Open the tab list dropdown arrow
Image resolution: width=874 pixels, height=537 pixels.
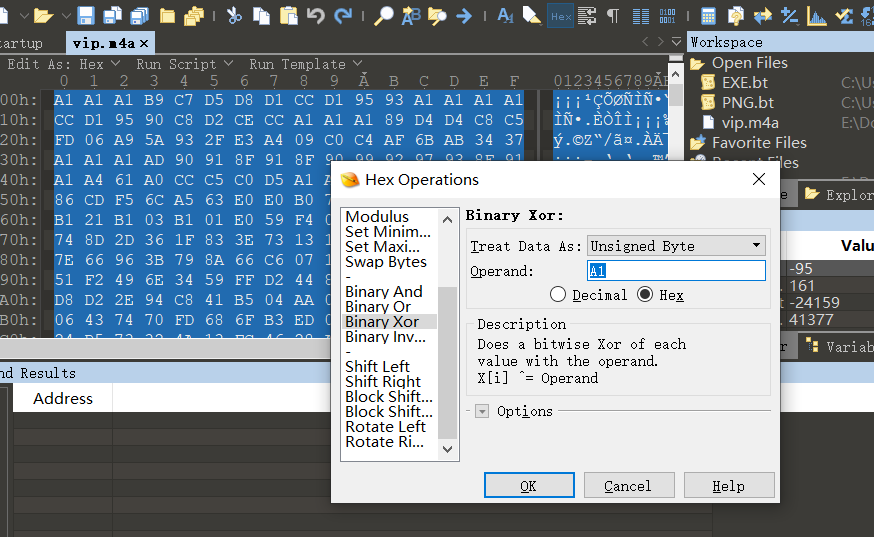tap(676, 42)
